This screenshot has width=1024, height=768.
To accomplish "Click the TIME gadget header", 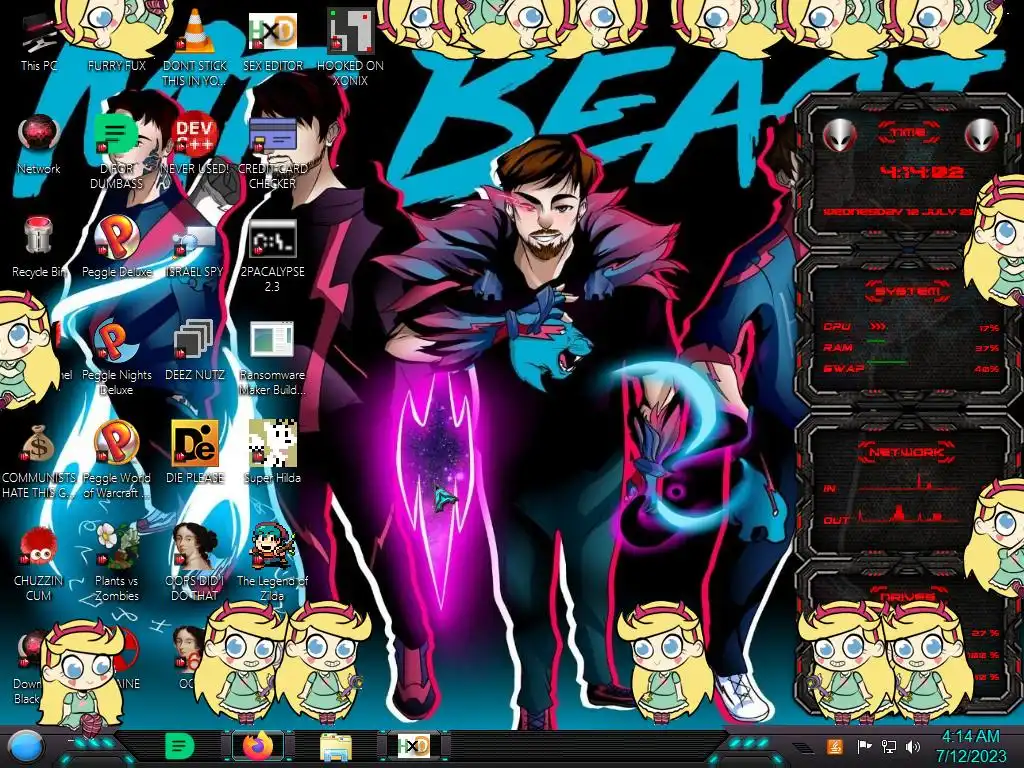I will coord(908,133).
